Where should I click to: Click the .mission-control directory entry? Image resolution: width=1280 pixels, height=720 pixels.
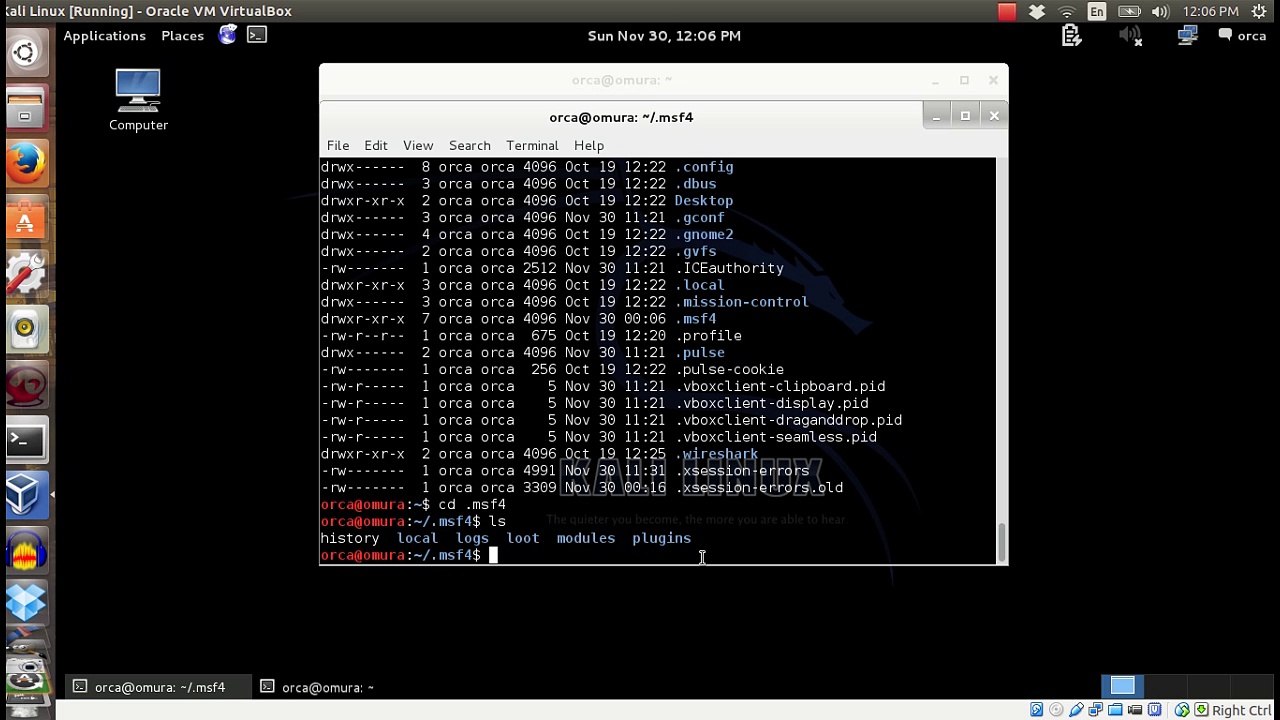[742, 302]
